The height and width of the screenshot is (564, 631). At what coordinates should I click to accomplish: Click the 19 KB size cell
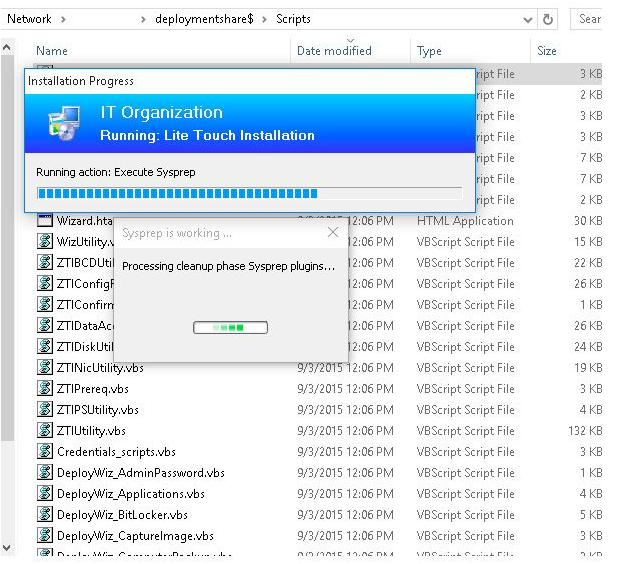point(588,367)
